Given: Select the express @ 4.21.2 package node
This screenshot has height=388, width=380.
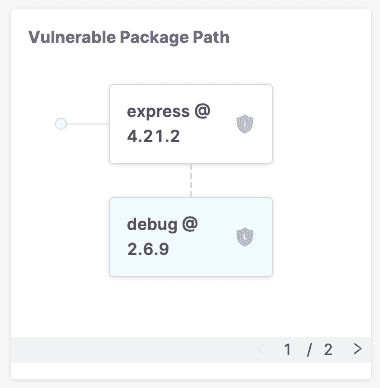Looking at the screenshot, I should point(191,124).
